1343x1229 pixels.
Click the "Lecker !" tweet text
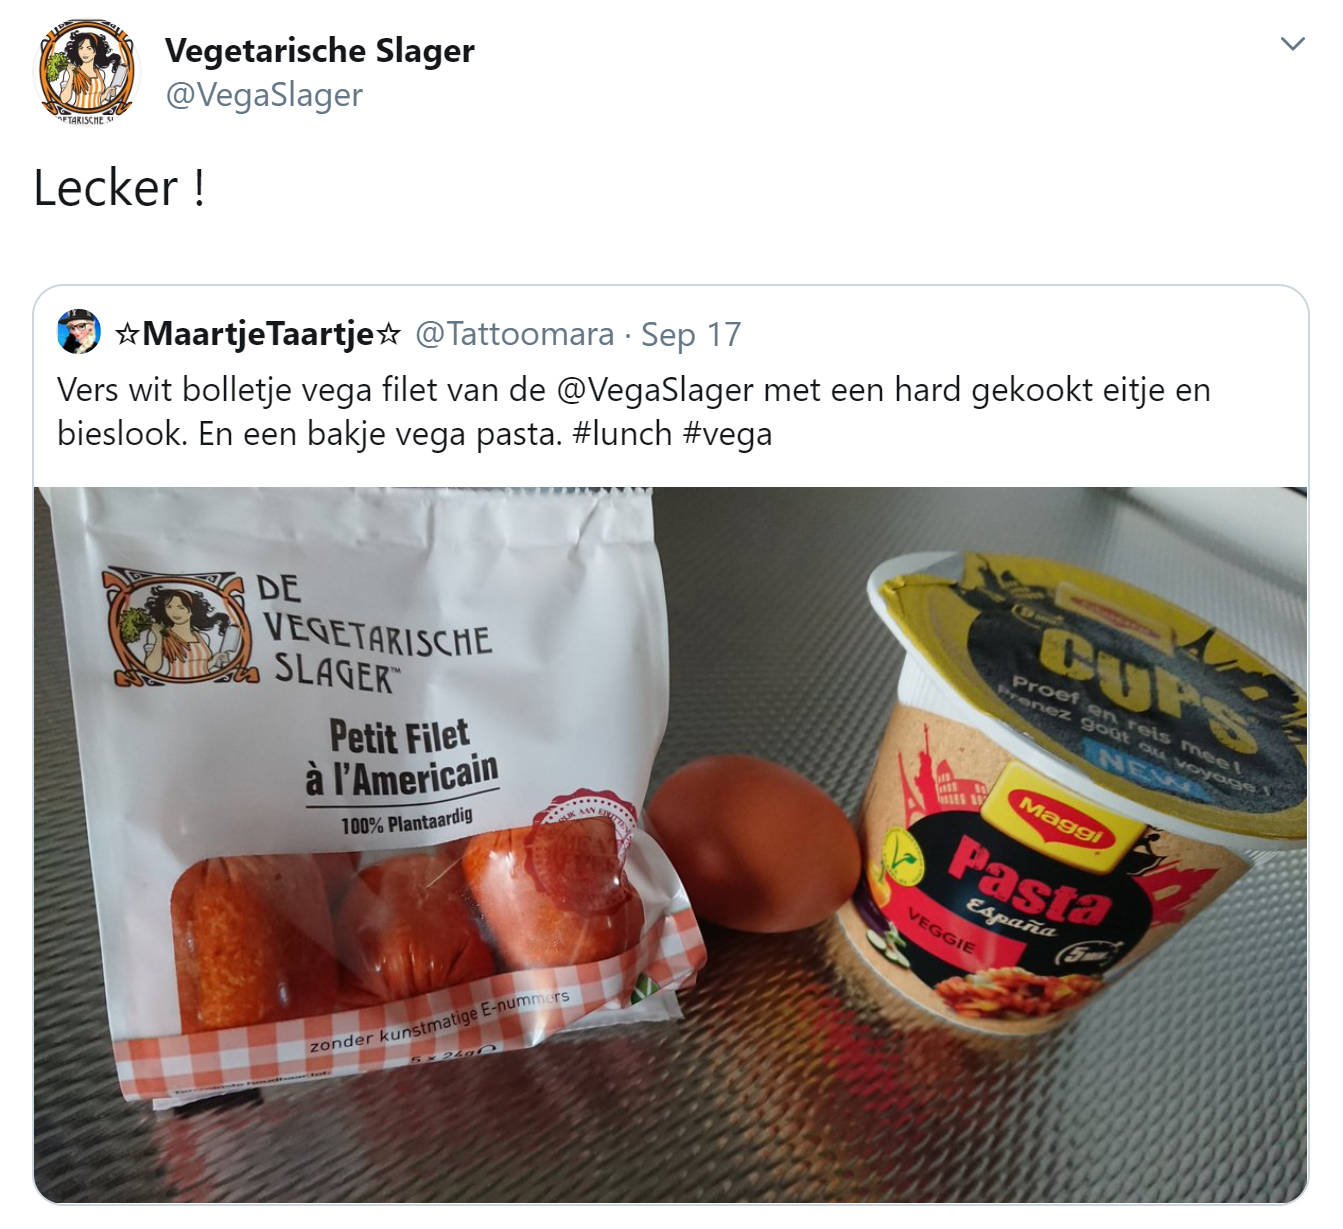pyautogui.click(x=120, y=188)
